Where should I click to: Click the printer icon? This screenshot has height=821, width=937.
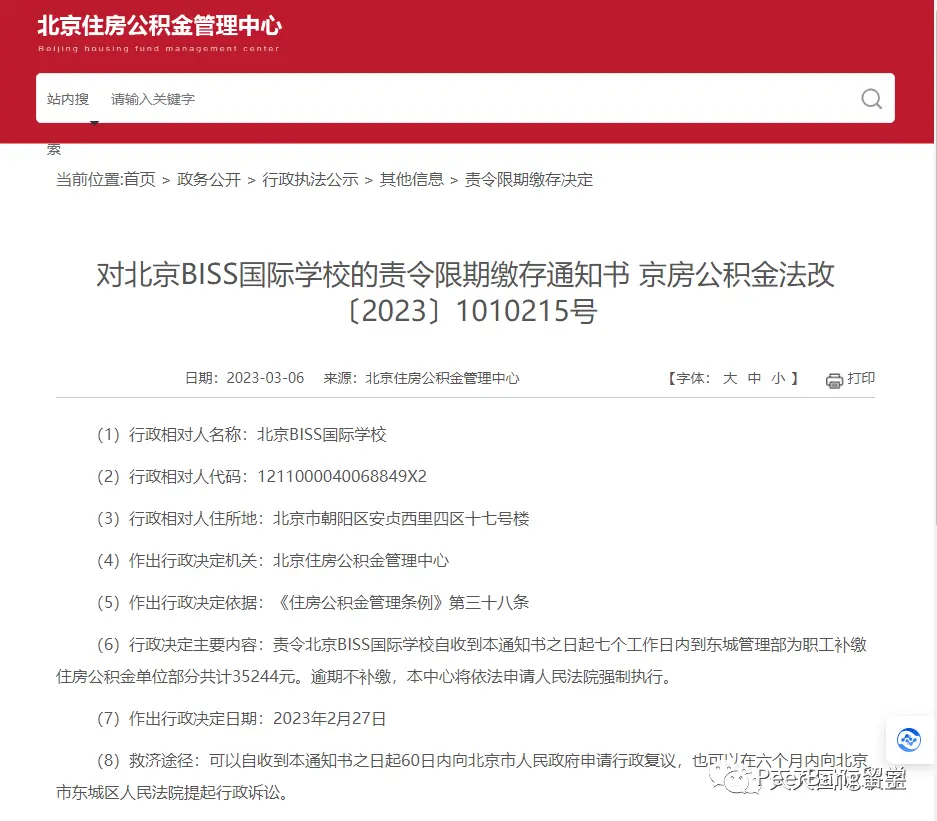pyautogui.click(x=834, y=380)
